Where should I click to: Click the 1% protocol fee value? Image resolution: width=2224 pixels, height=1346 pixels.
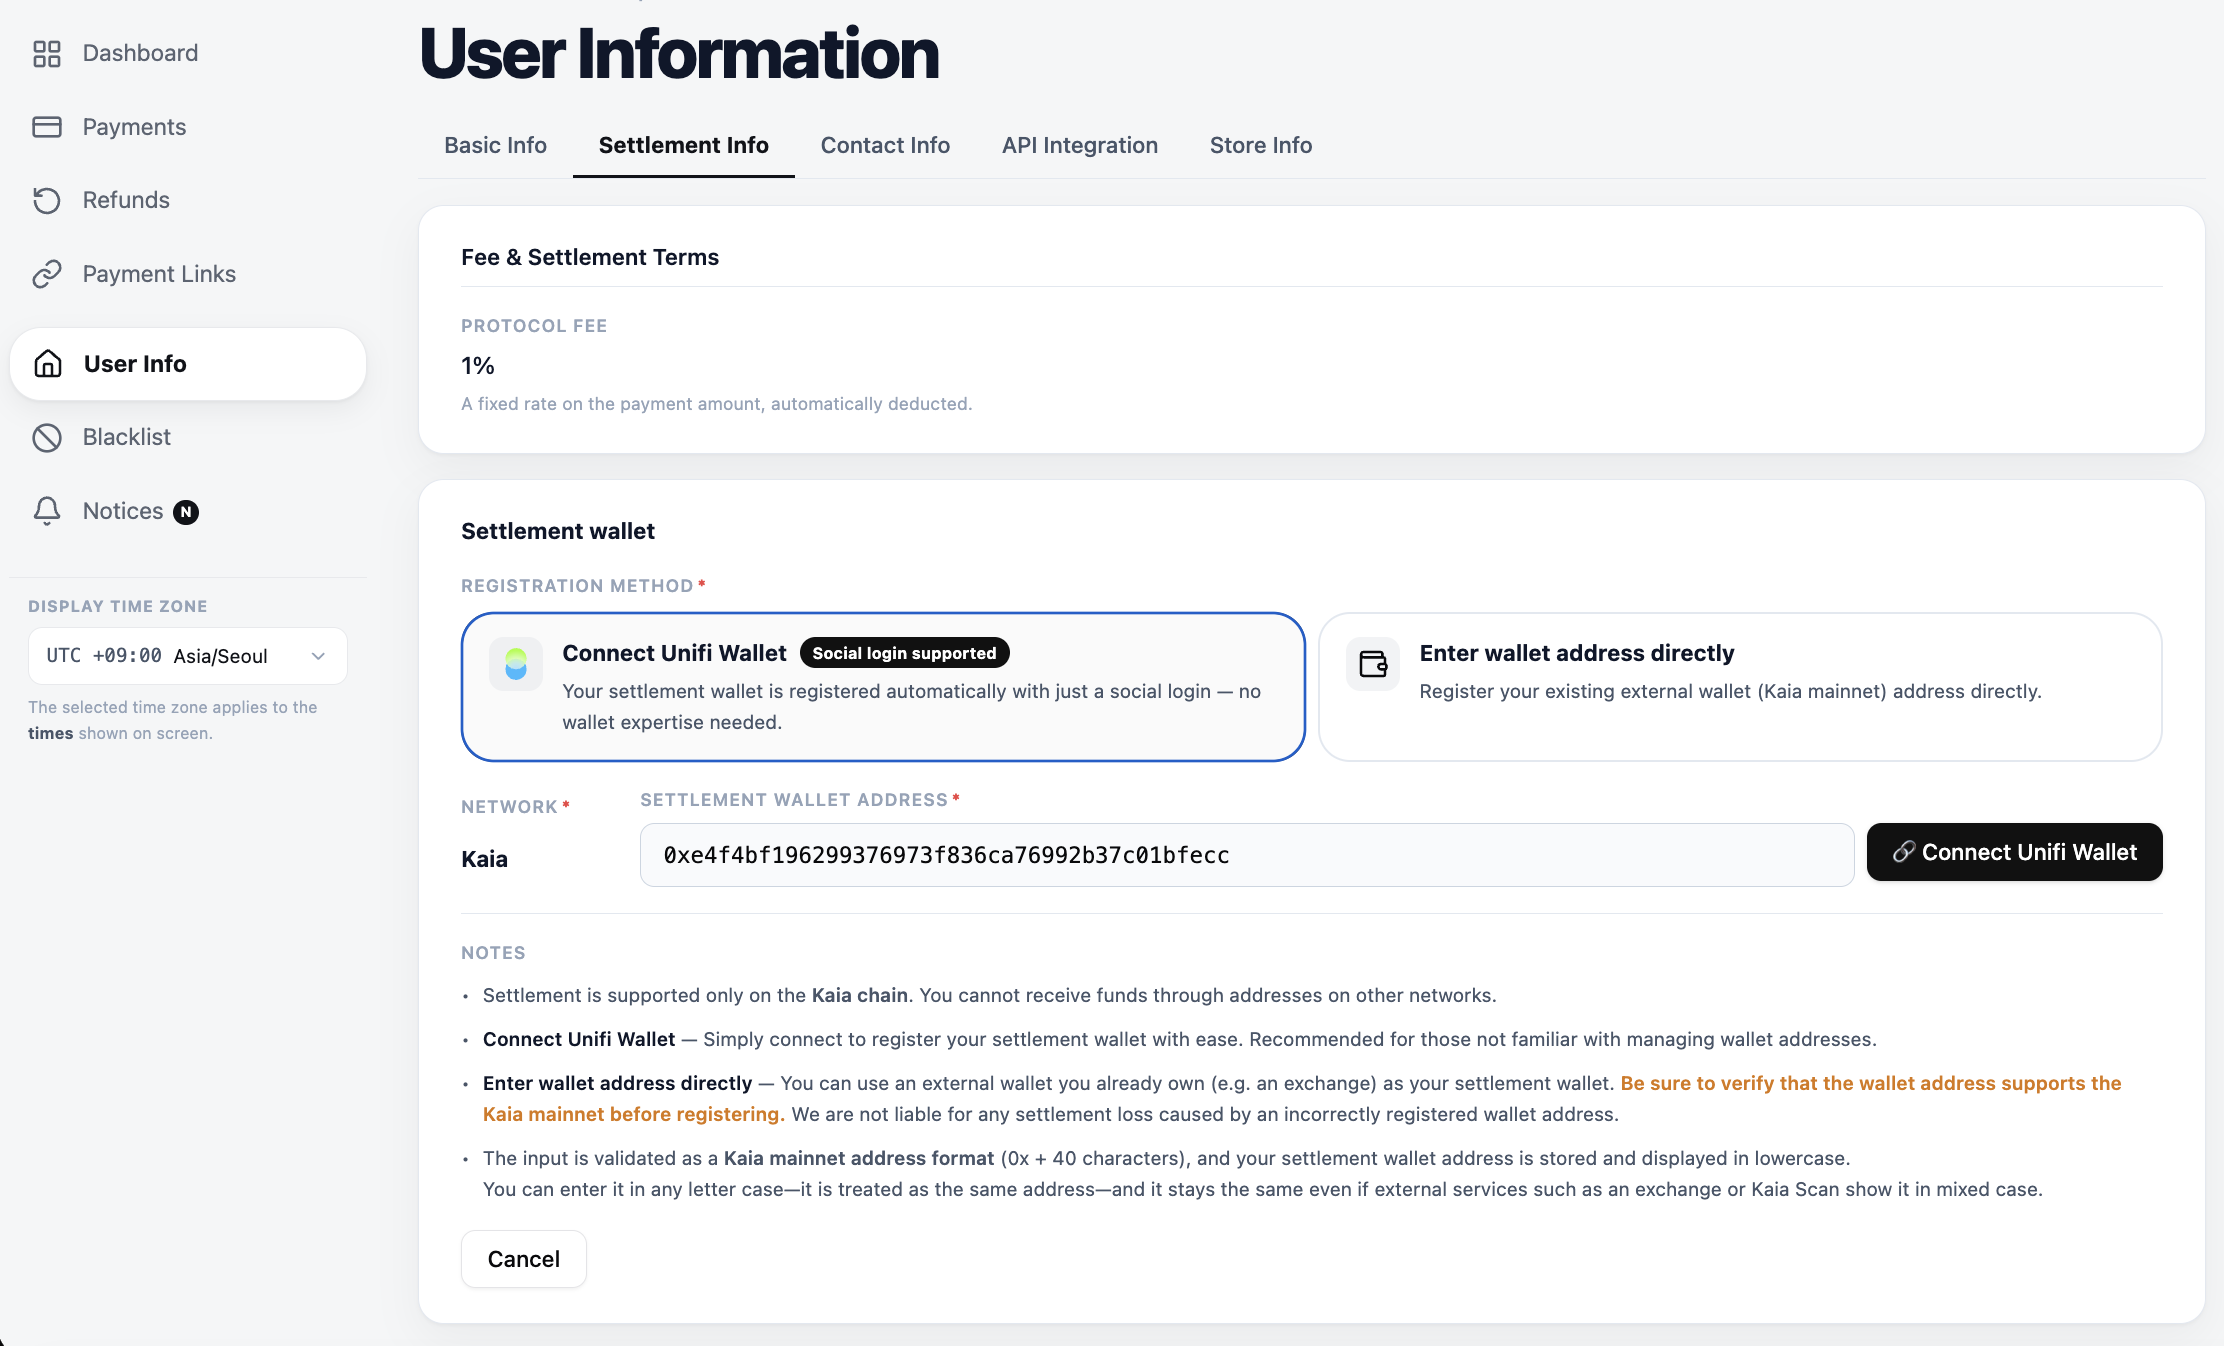(478, 366)
